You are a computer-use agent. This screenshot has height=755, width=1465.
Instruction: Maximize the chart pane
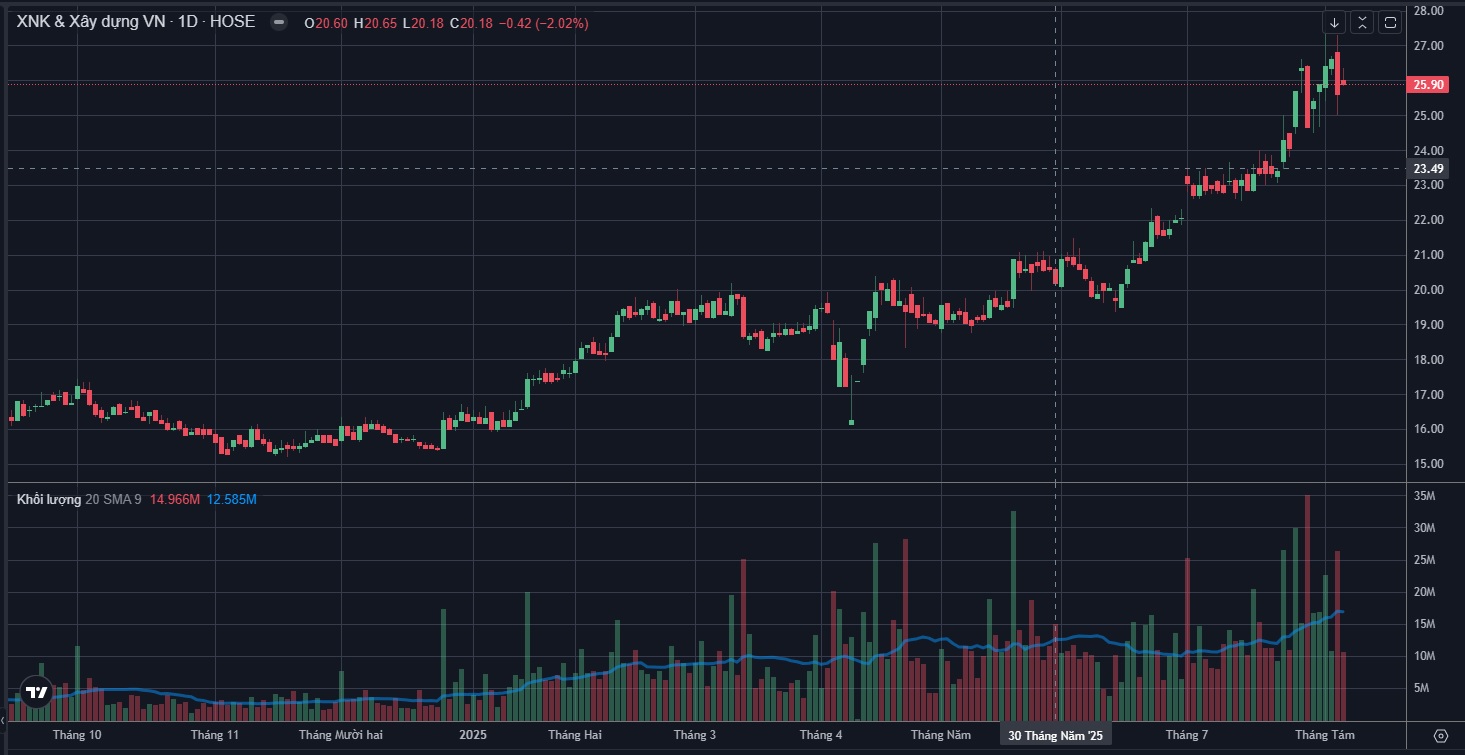tap(1390, 22)
